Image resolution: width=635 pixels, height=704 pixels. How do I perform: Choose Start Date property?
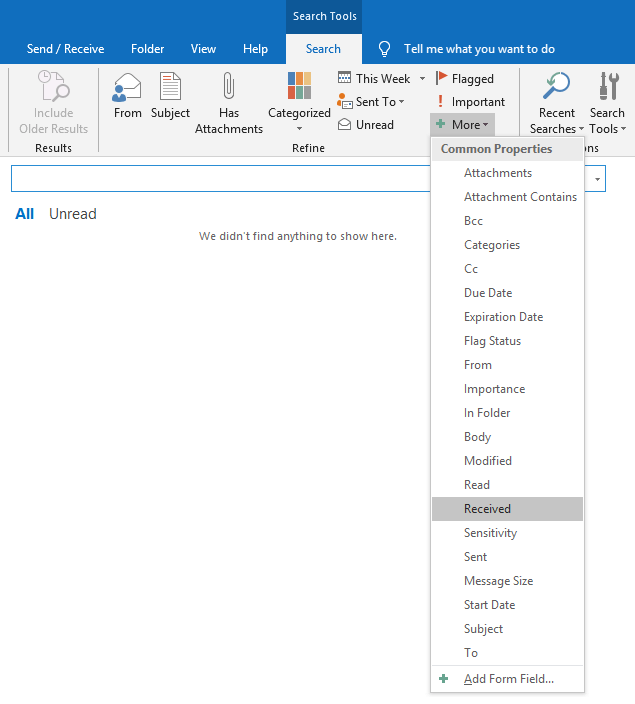point(507,605)
